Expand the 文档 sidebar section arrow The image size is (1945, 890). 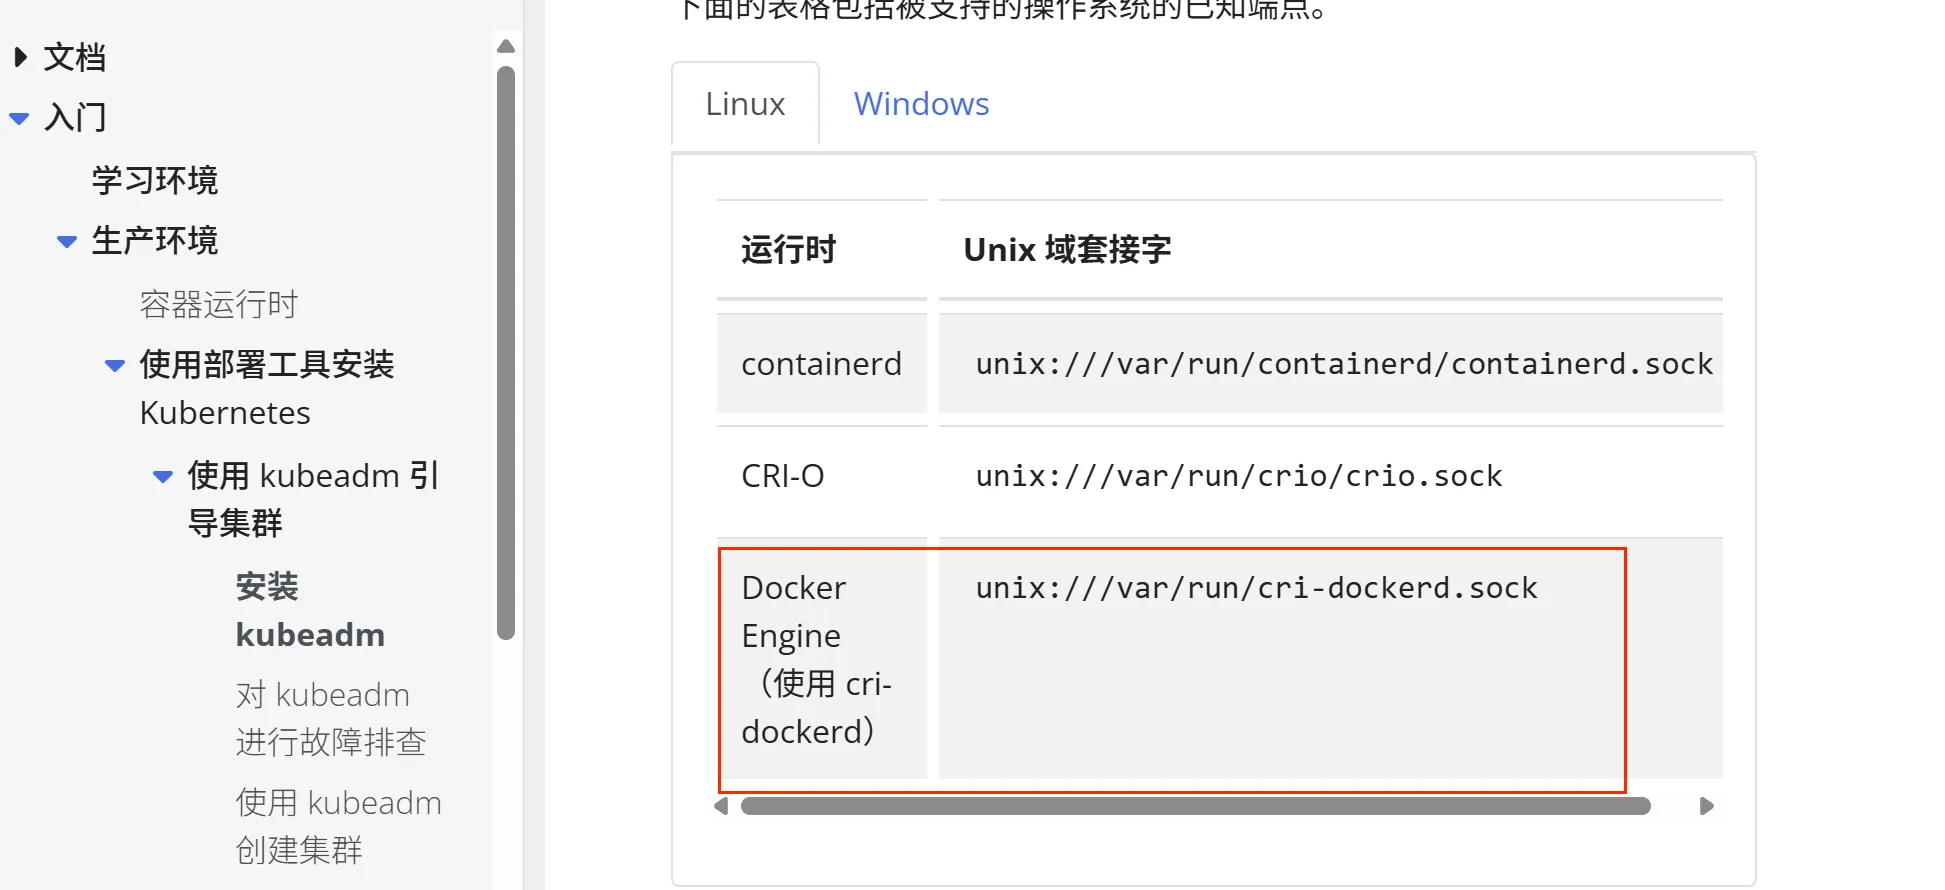(20, 57)
